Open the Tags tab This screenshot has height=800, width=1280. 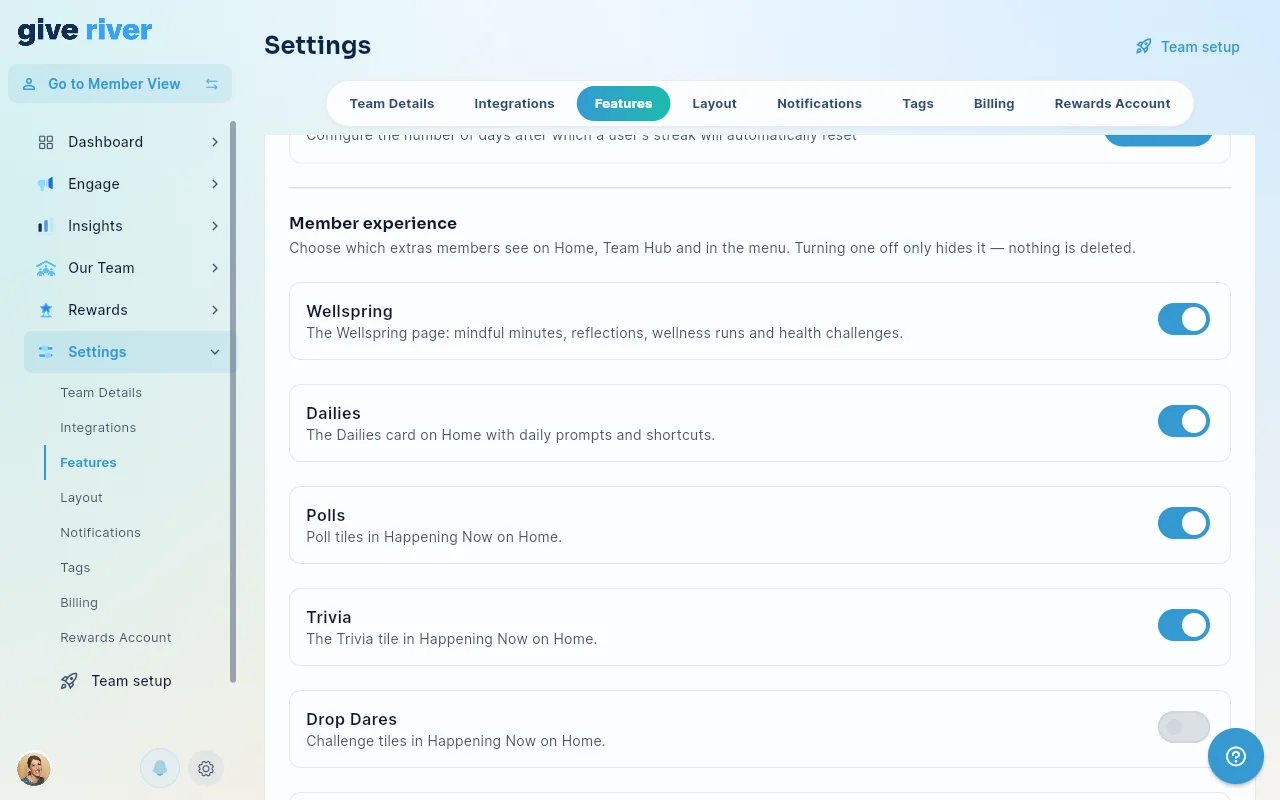tap(917, 103)
